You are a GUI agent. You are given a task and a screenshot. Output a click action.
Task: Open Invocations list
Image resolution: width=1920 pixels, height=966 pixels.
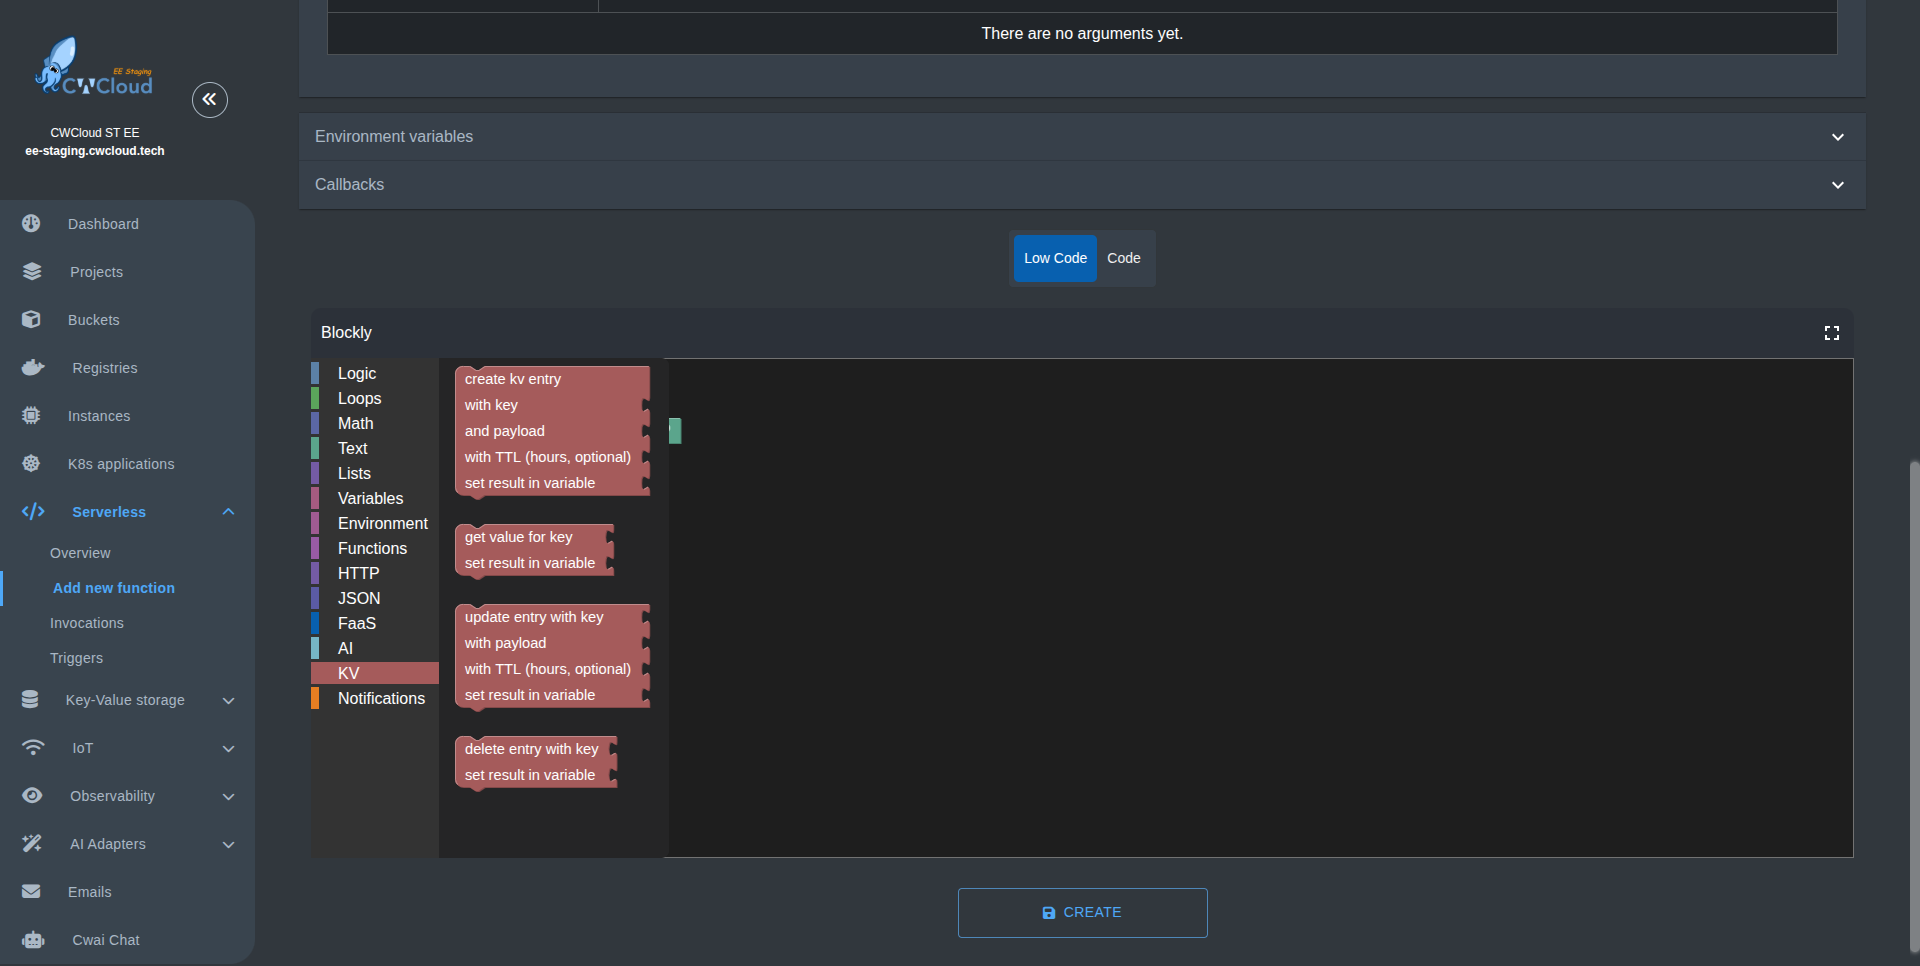(87, 623)
